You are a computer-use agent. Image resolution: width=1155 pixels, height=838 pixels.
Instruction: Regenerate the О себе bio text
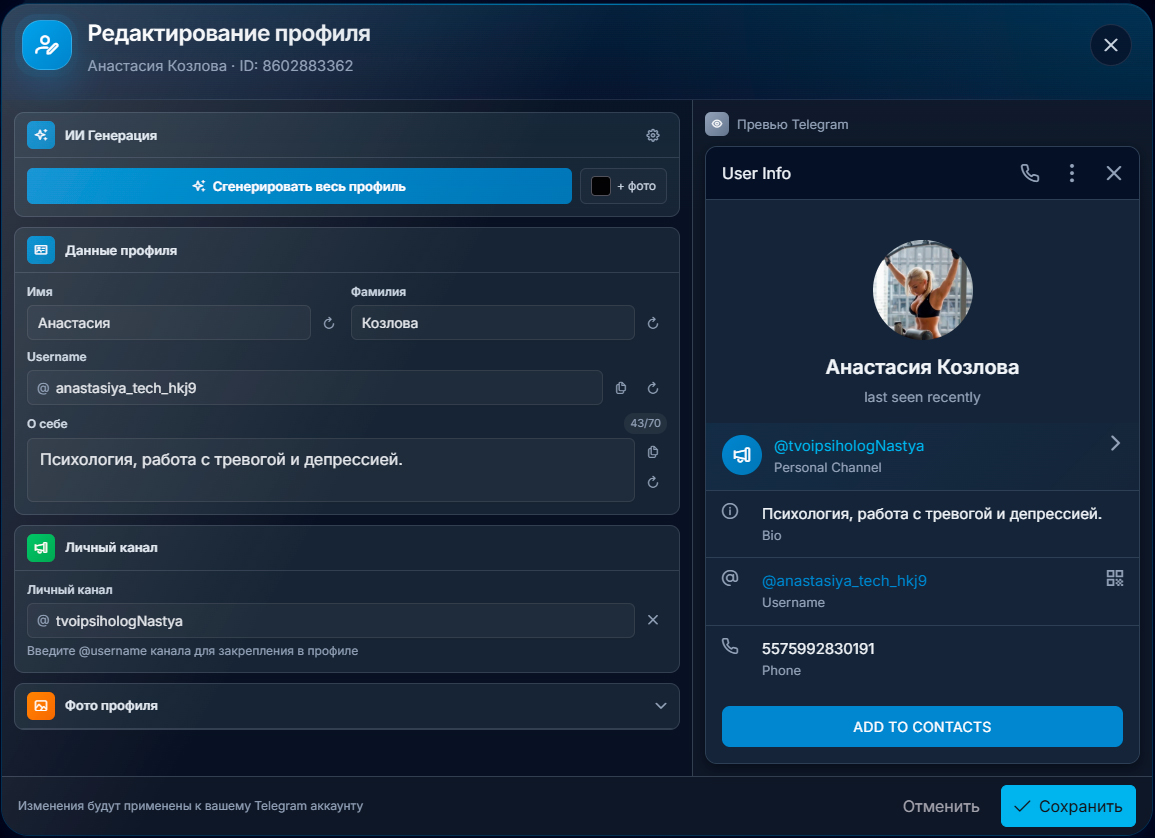[653, 482]
